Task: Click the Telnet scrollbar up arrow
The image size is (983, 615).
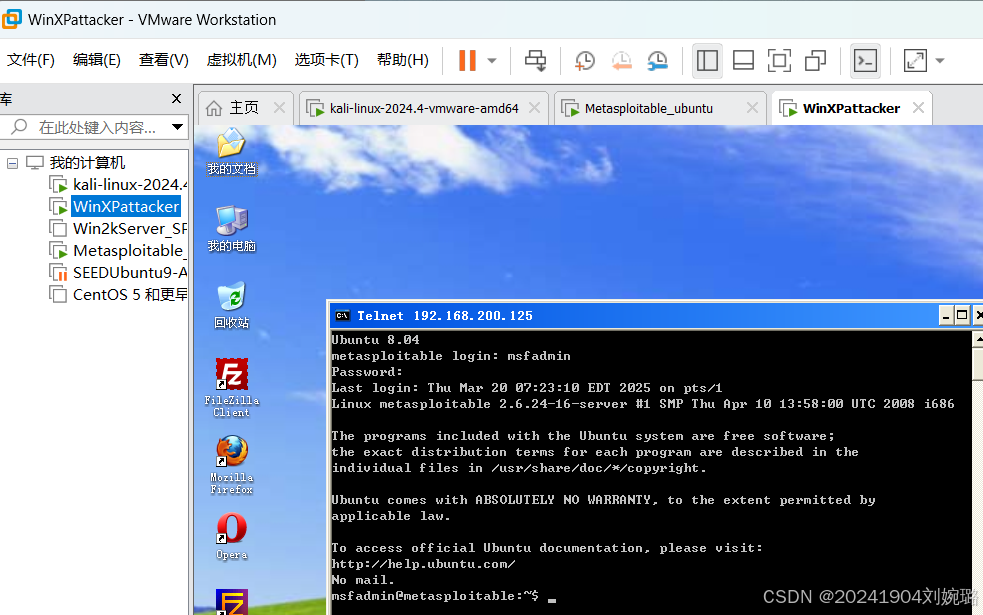Action: point(978,340)
